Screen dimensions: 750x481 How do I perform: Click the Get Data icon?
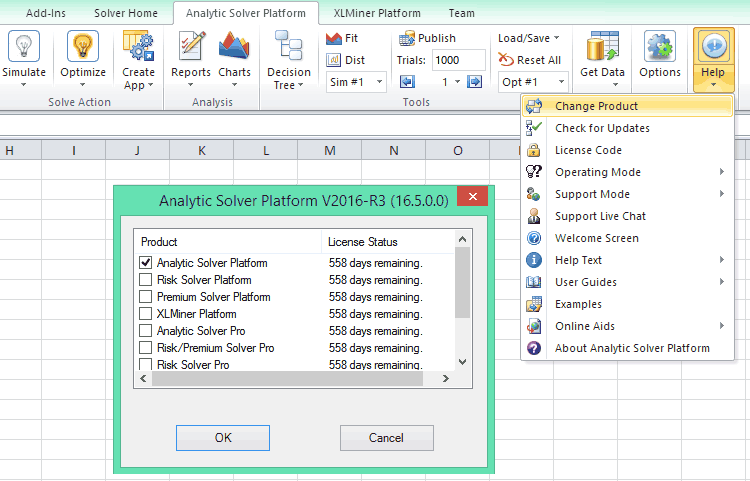click(602, 47)
